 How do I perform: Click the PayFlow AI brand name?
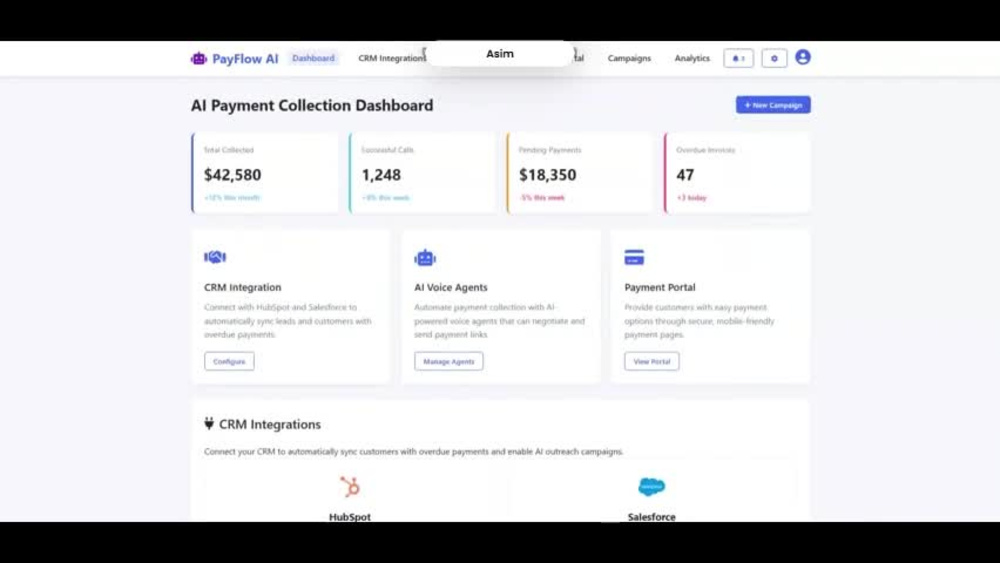pyautogui.click(x=245, y=59)
